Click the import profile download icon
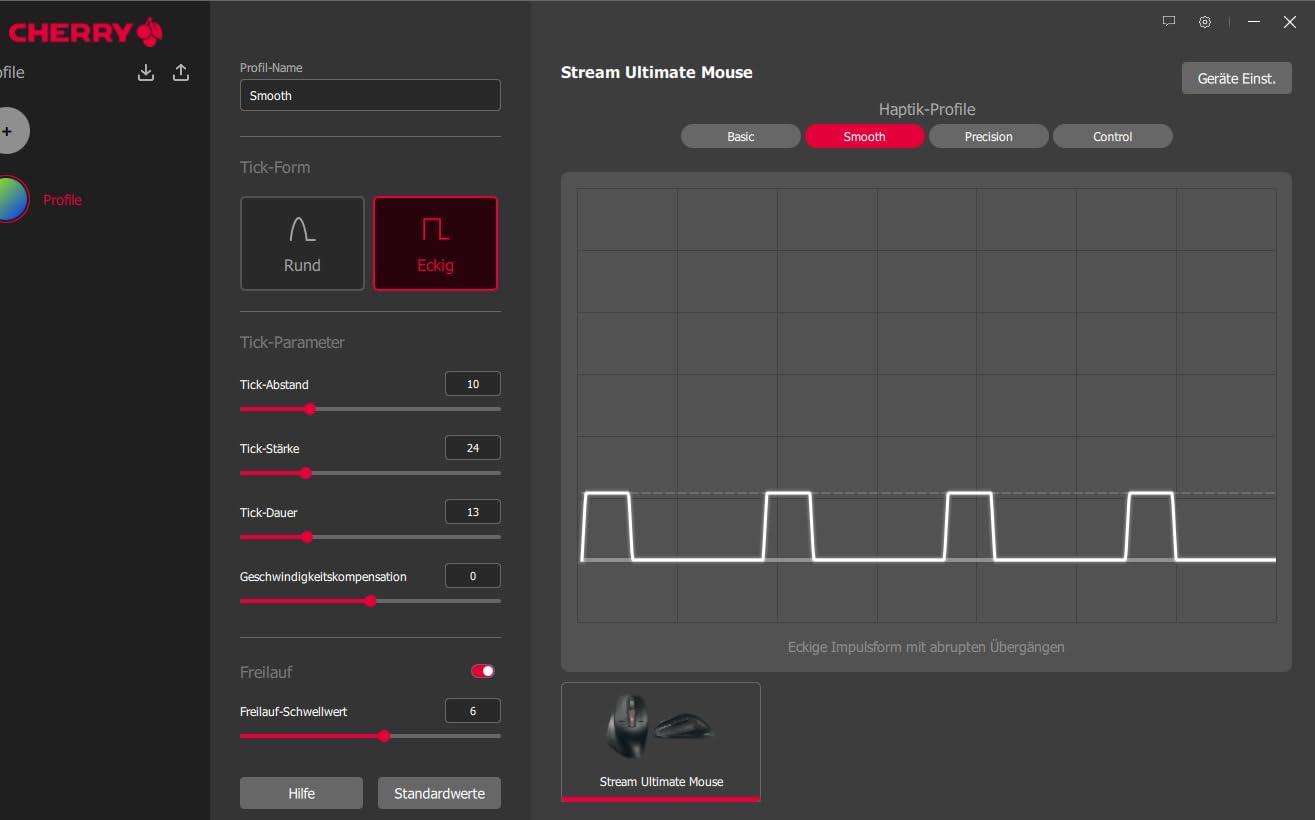The width and height of the screenshot is (1315, 820). click(x=146, y=72)
